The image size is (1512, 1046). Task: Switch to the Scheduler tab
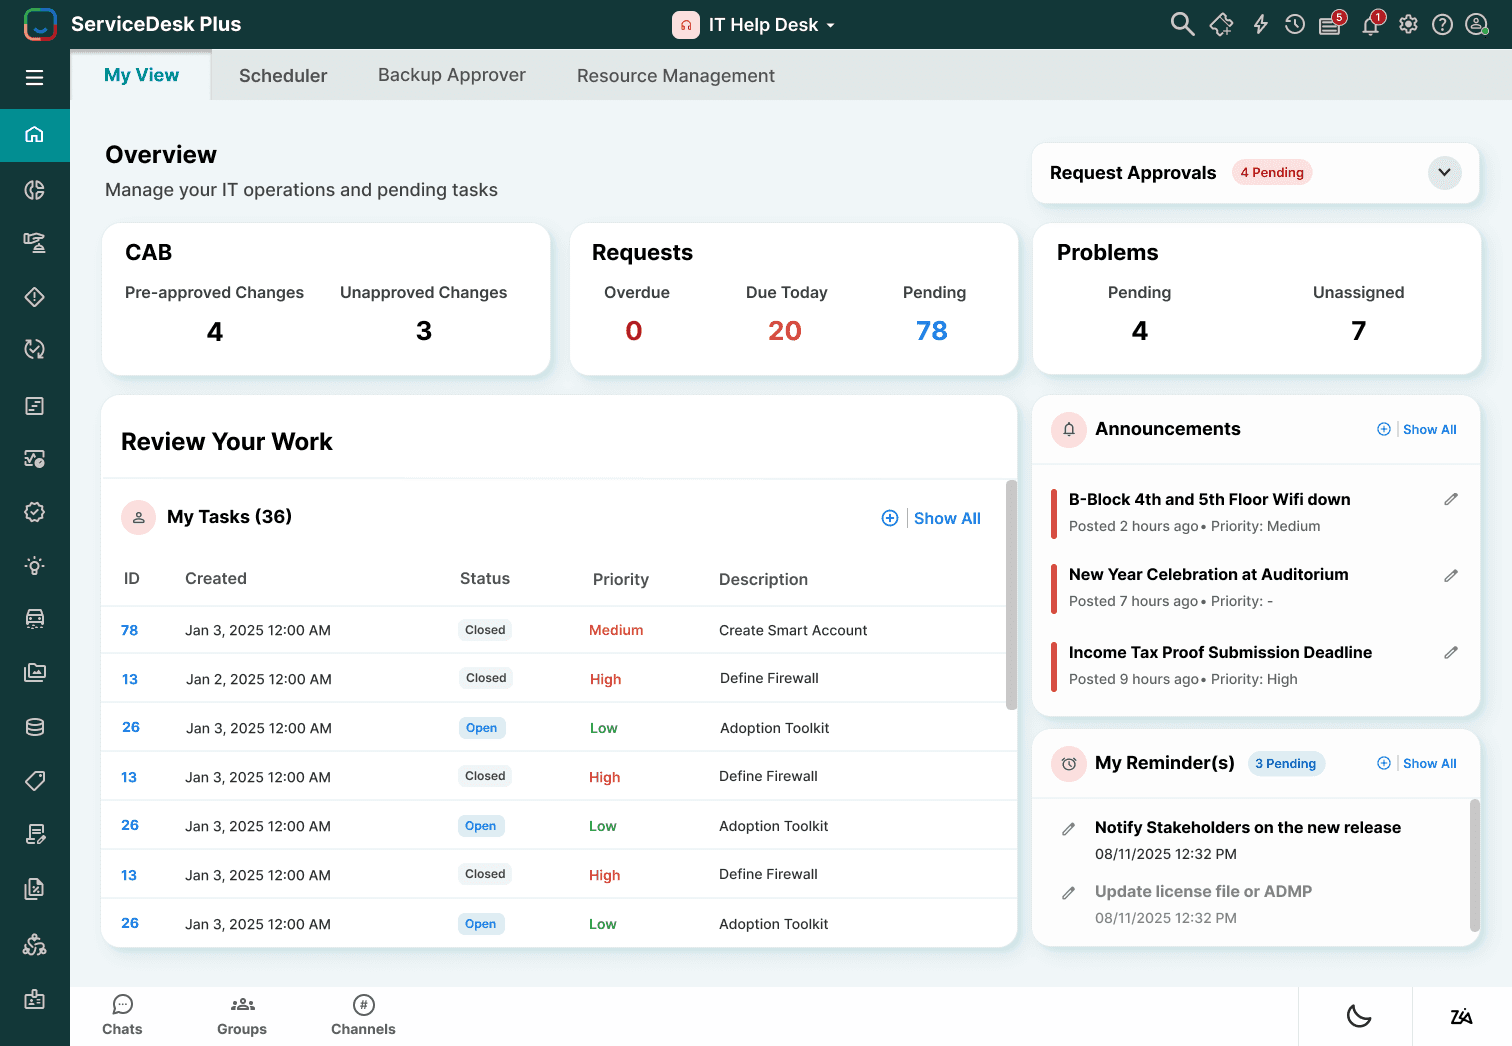283,75
